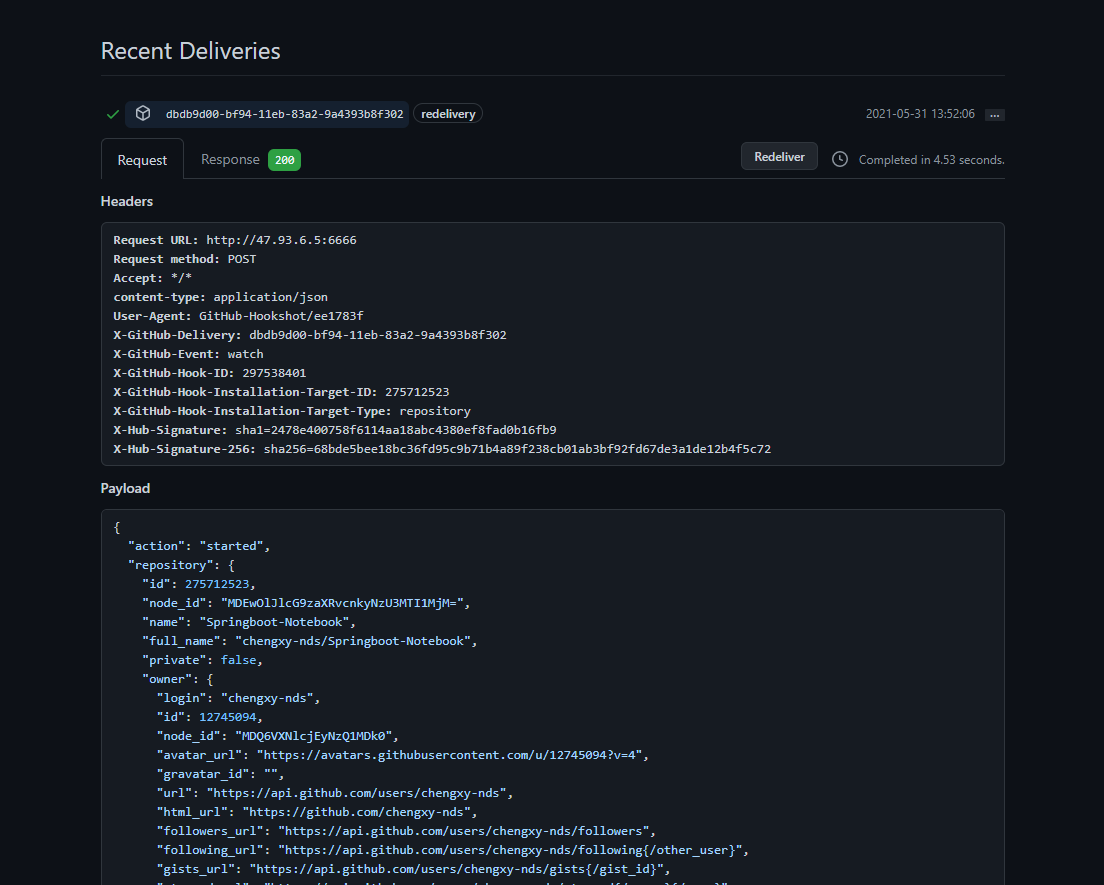
Task: Click the owner "url" api.github.com/users/chengxy-nds line
Action: [335, 793]
